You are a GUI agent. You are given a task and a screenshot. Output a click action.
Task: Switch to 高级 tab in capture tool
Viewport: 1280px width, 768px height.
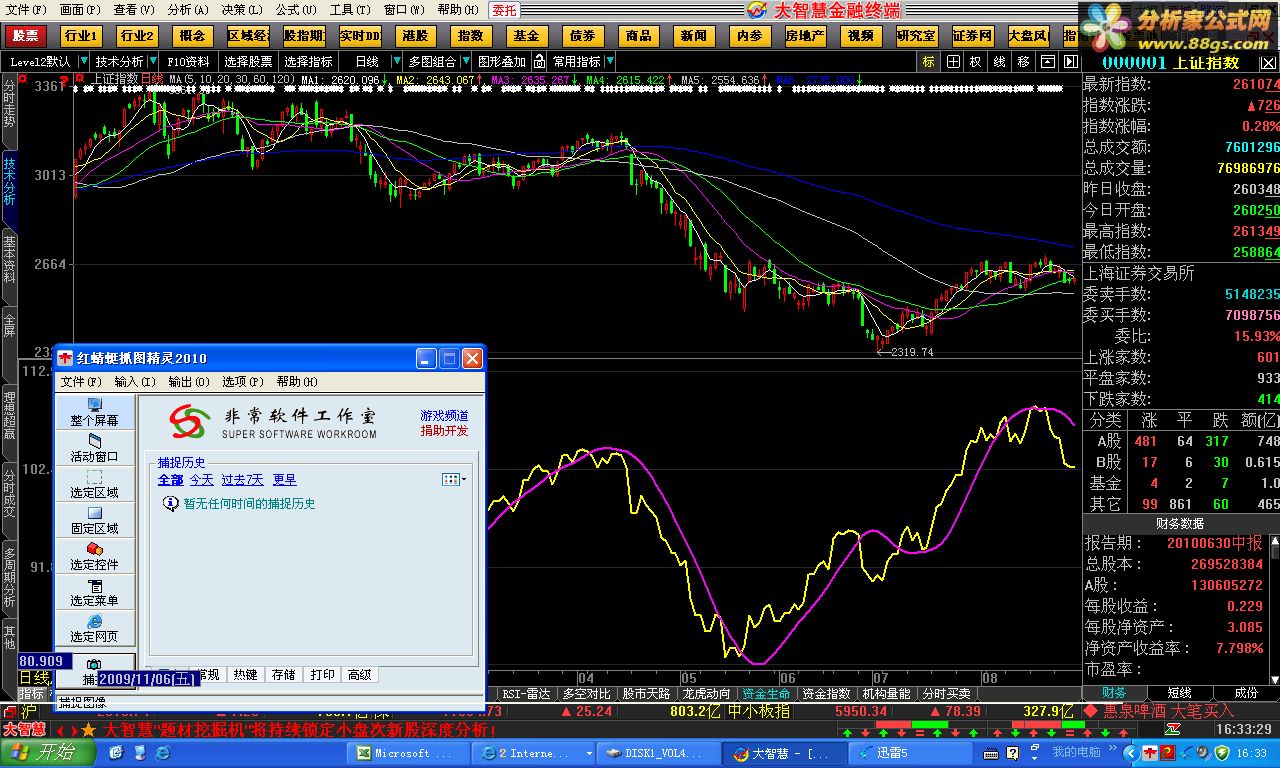coord(360,675)
